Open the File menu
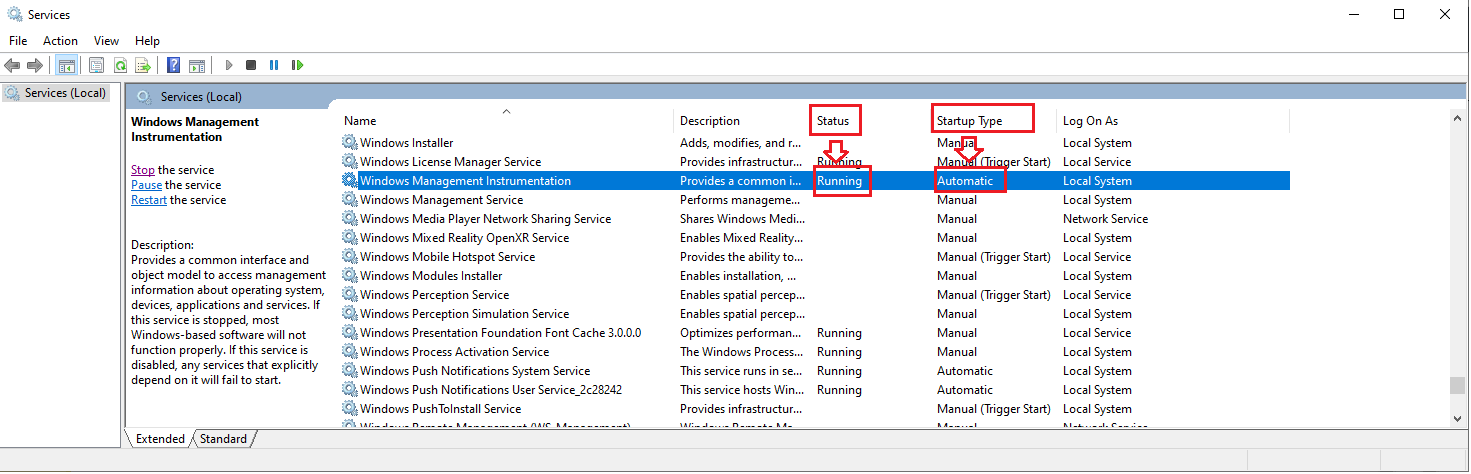Viewport: 1471px width, 474px height. point(18,41)
